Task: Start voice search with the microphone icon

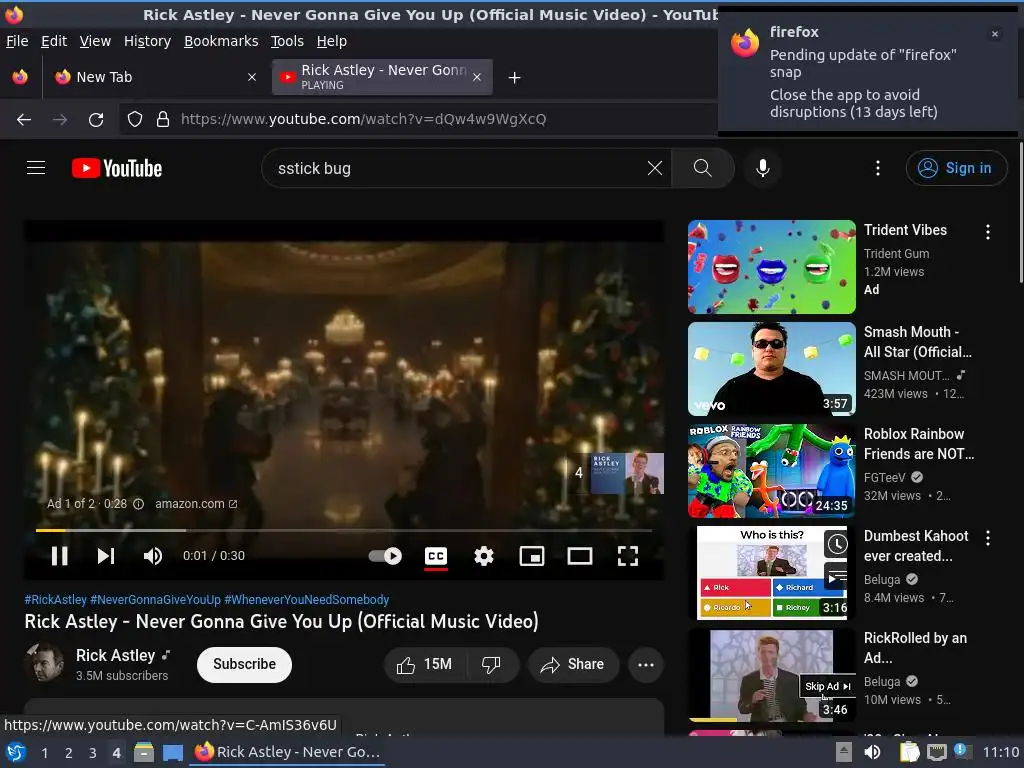Action: click(x=762, y=168)
